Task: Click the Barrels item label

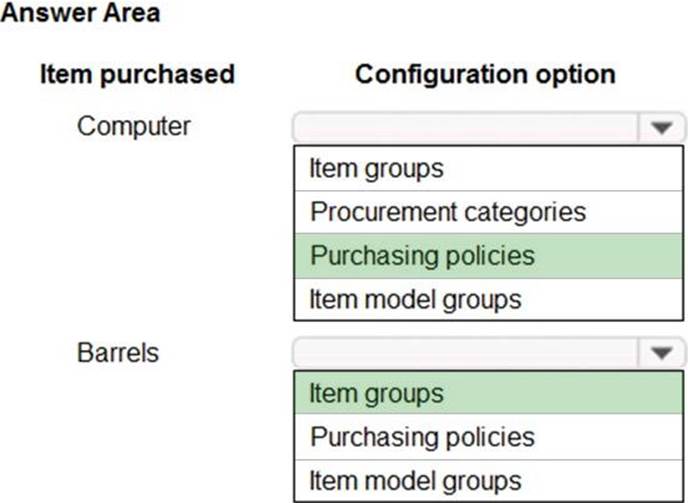Action: (x=118, y=352)
